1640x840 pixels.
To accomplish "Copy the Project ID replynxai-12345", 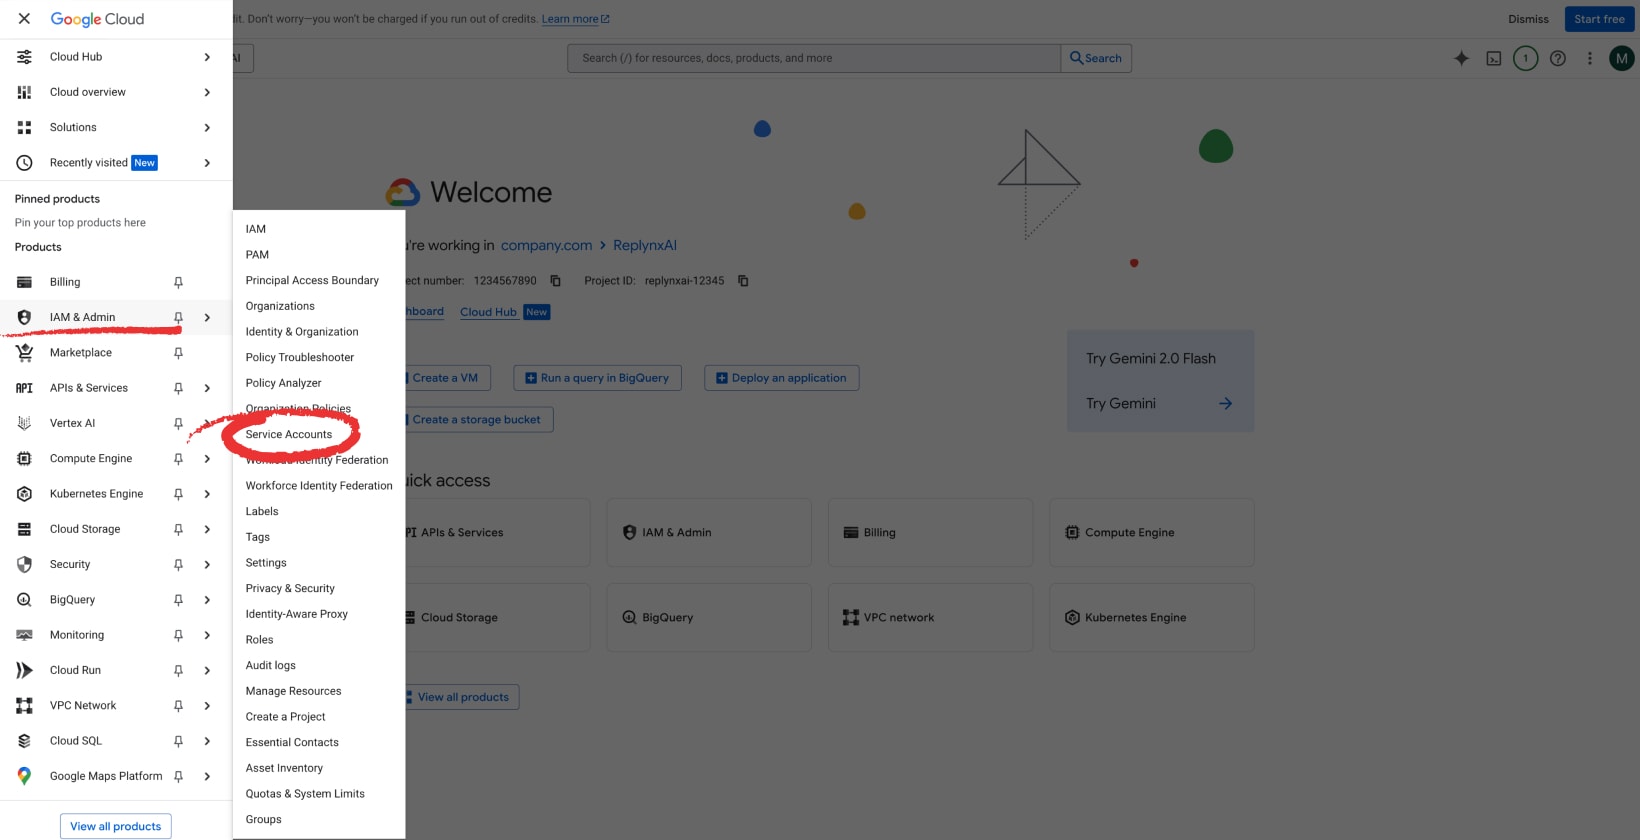I will click(x=743, y=281).
